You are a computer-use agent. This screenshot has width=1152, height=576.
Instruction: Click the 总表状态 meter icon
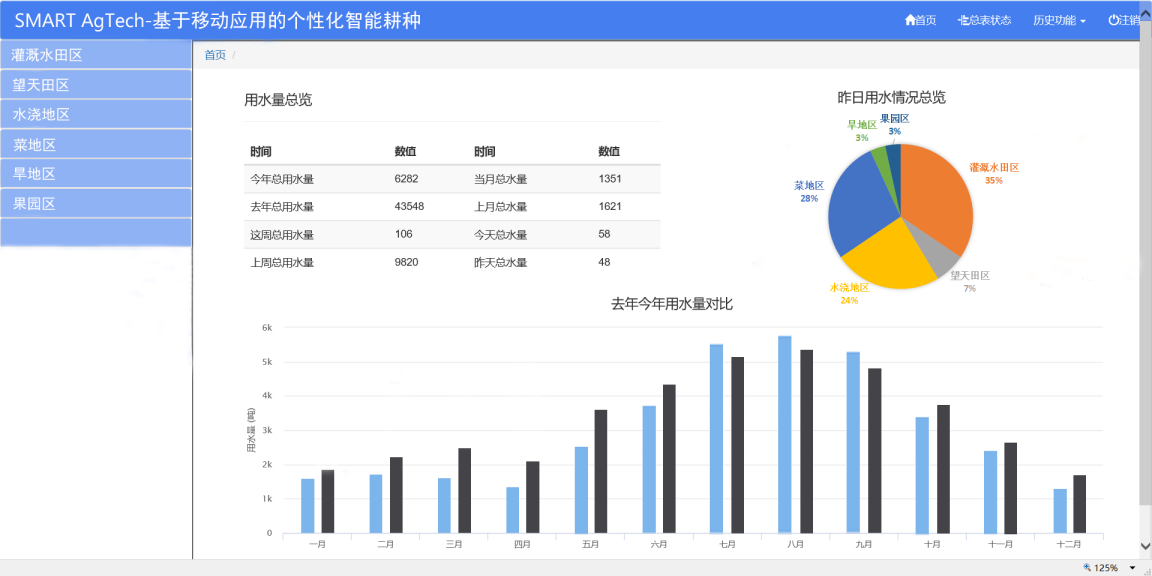[x=963, y=20]
